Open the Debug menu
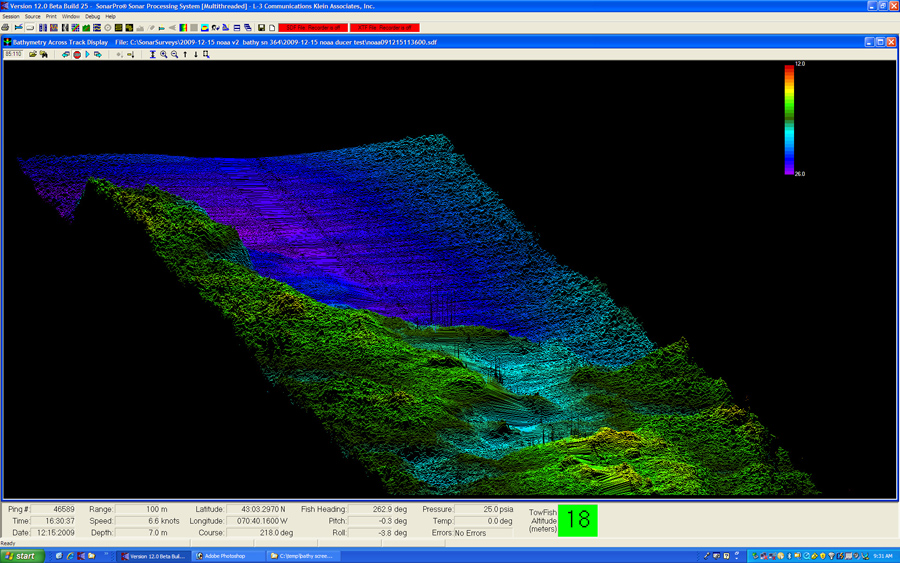The height and width of the screenshot is (563, 900). [92, 17]
